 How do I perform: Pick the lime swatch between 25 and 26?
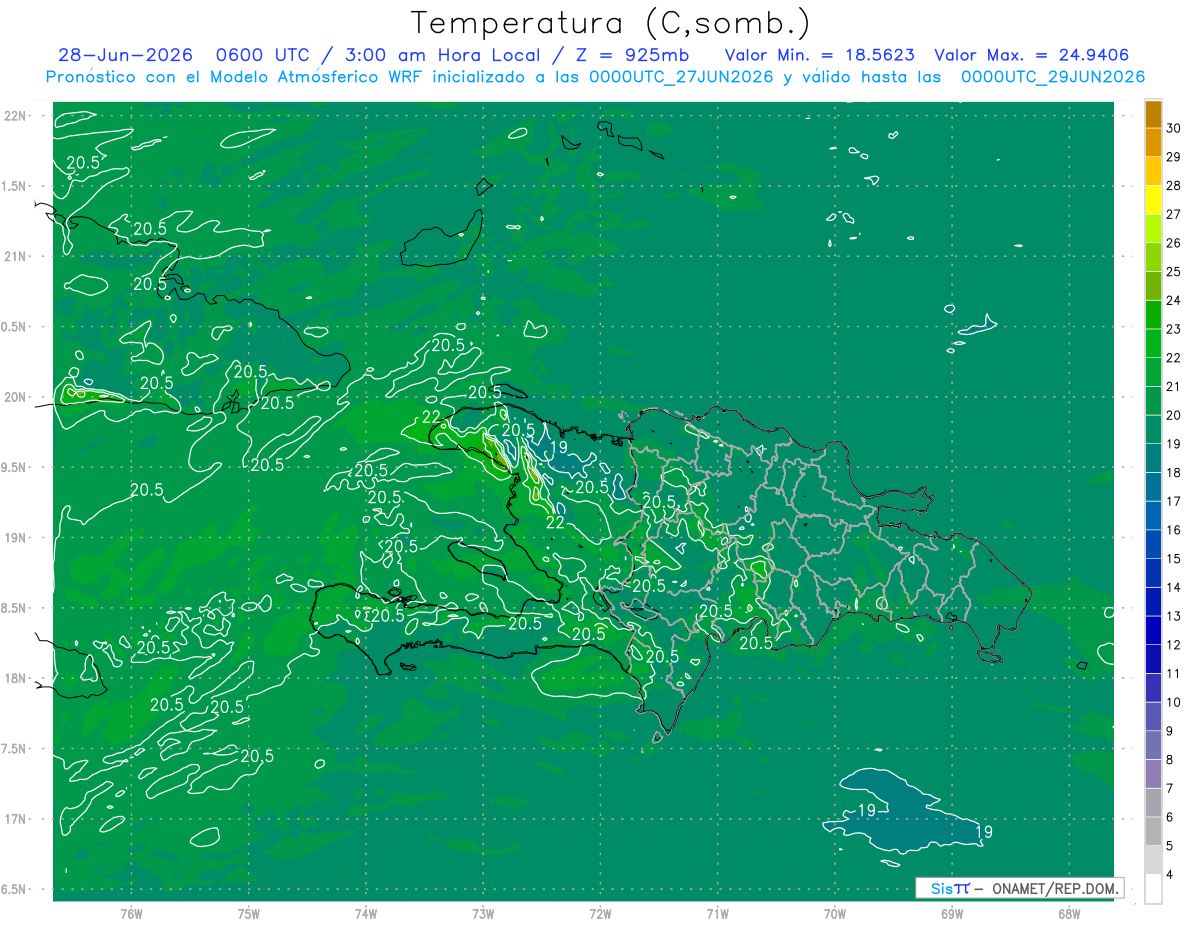[x=1153, y=258]
